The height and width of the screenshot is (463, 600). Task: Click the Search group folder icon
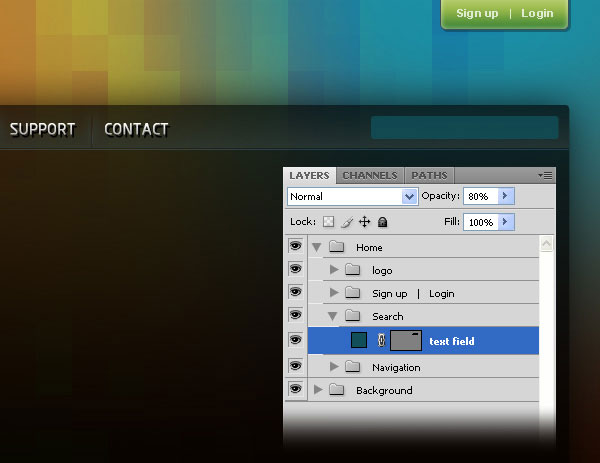pyautogui.click(x=352, y=316)
